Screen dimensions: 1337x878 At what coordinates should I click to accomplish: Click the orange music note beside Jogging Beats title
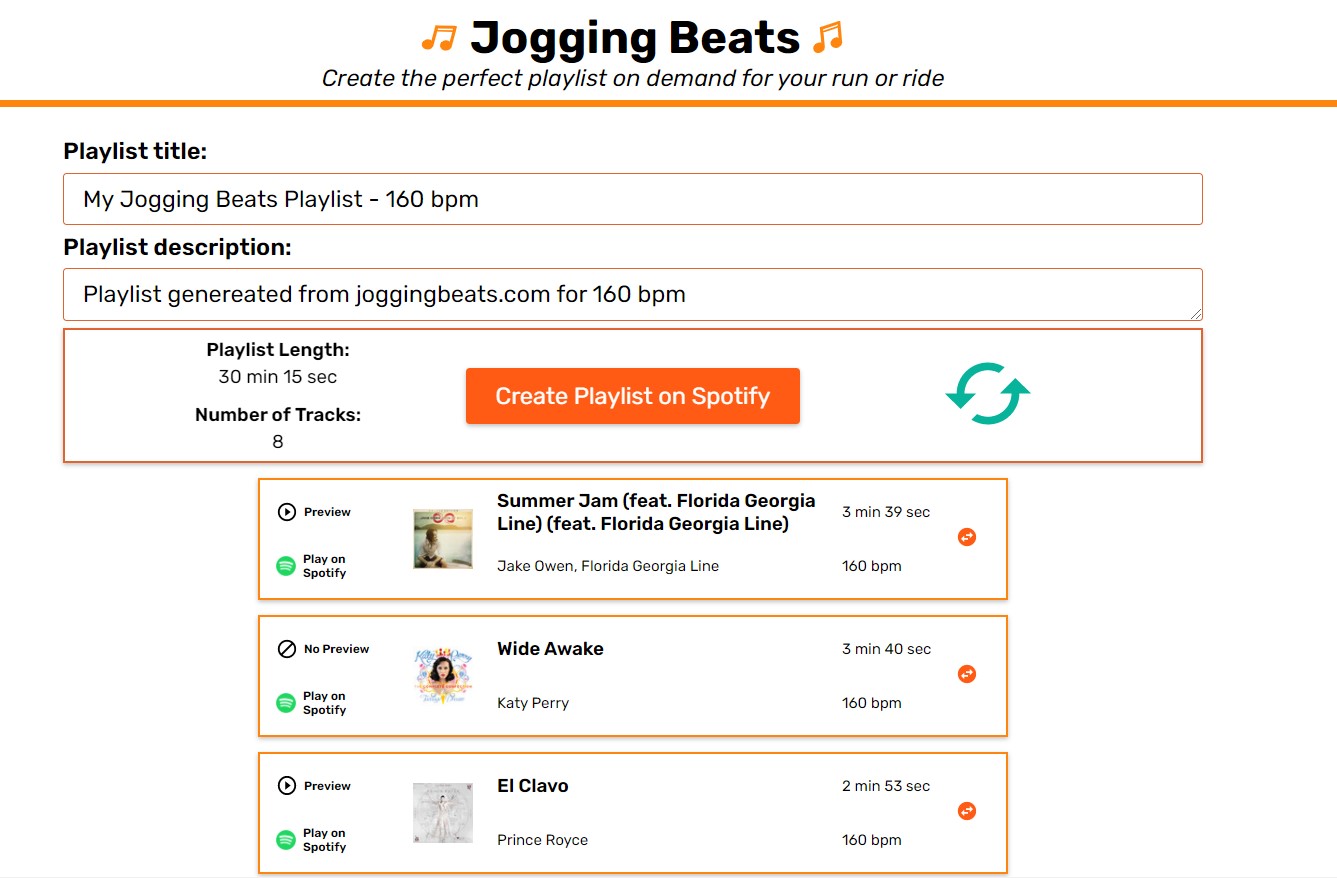pyautogui.click(x=439, y=36)
